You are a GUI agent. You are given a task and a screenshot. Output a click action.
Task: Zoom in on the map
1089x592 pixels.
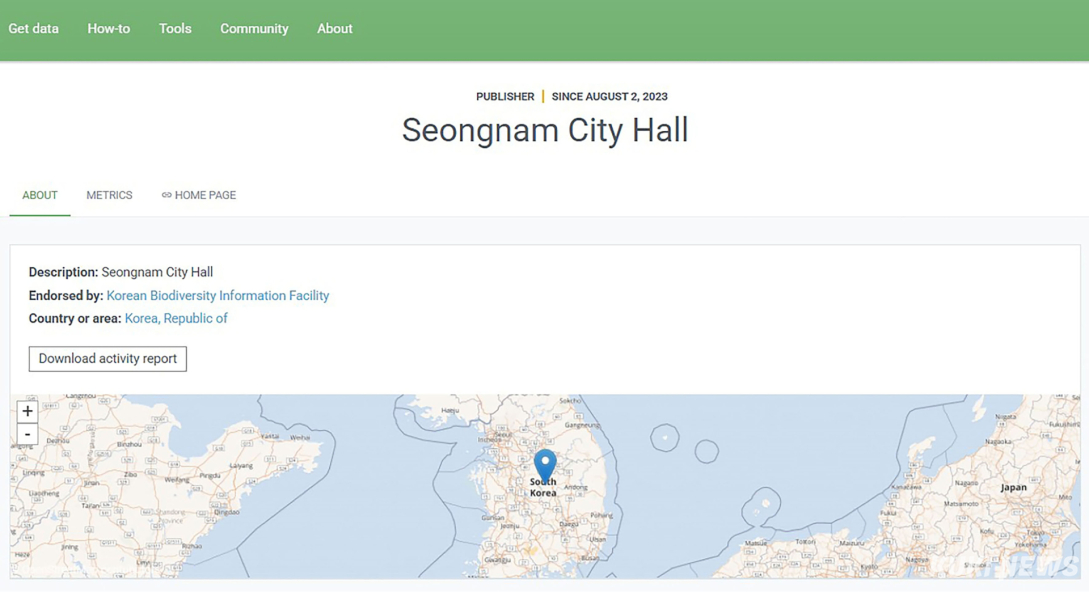(x=27, y=411)
